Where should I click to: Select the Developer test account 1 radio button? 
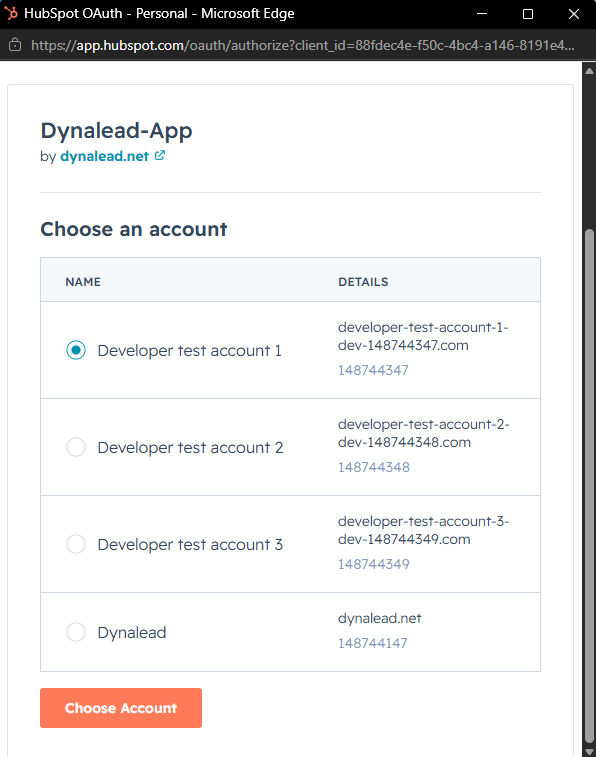(76, 350)
